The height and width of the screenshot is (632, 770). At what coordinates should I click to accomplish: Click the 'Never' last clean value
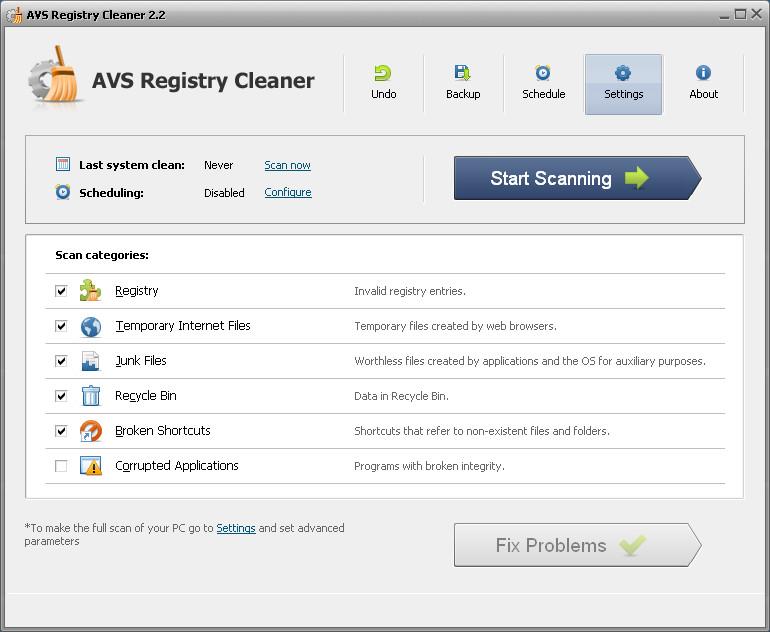(x=219, y=165)
